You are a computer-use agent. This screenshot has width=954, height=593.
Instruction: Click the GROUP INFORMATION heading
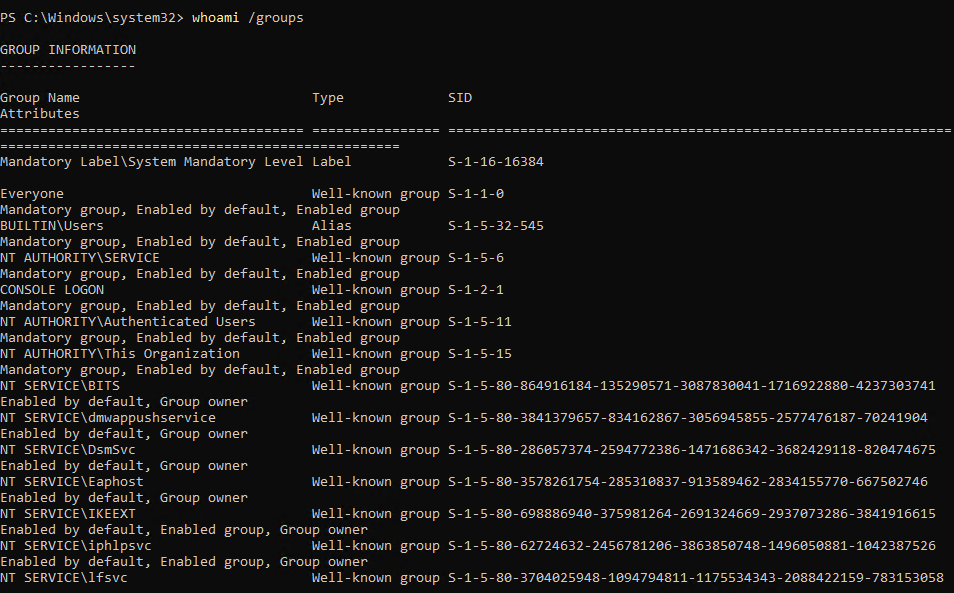[x=68, y=50]
